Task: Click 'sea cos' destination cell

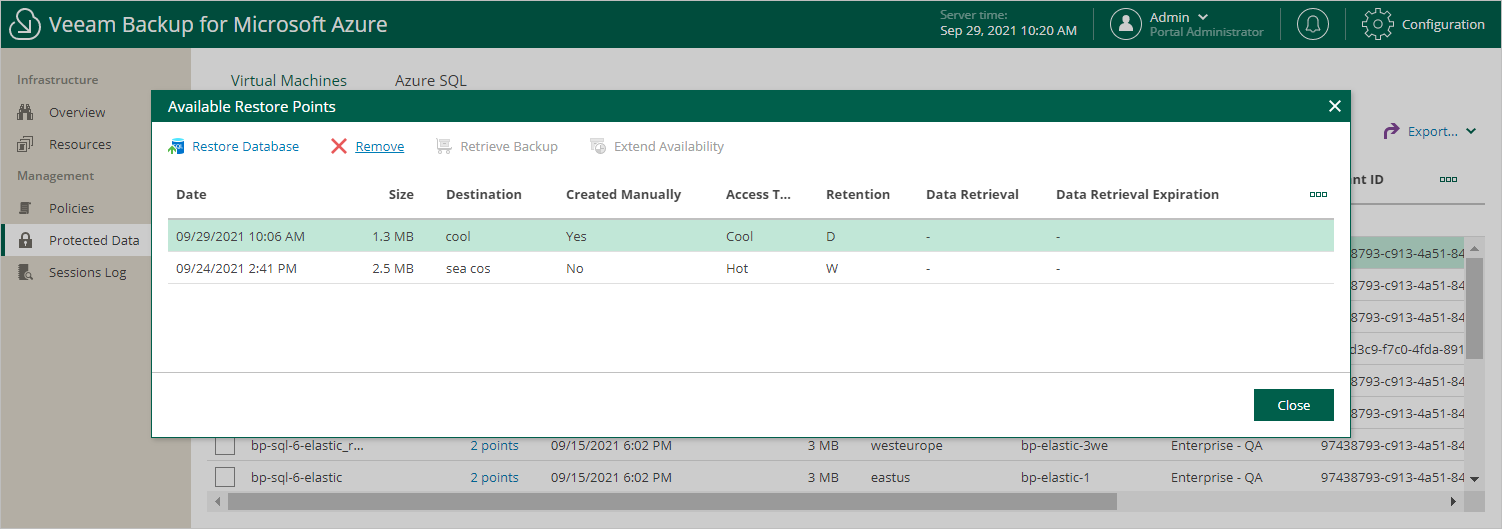Action: tap(468, 268)
